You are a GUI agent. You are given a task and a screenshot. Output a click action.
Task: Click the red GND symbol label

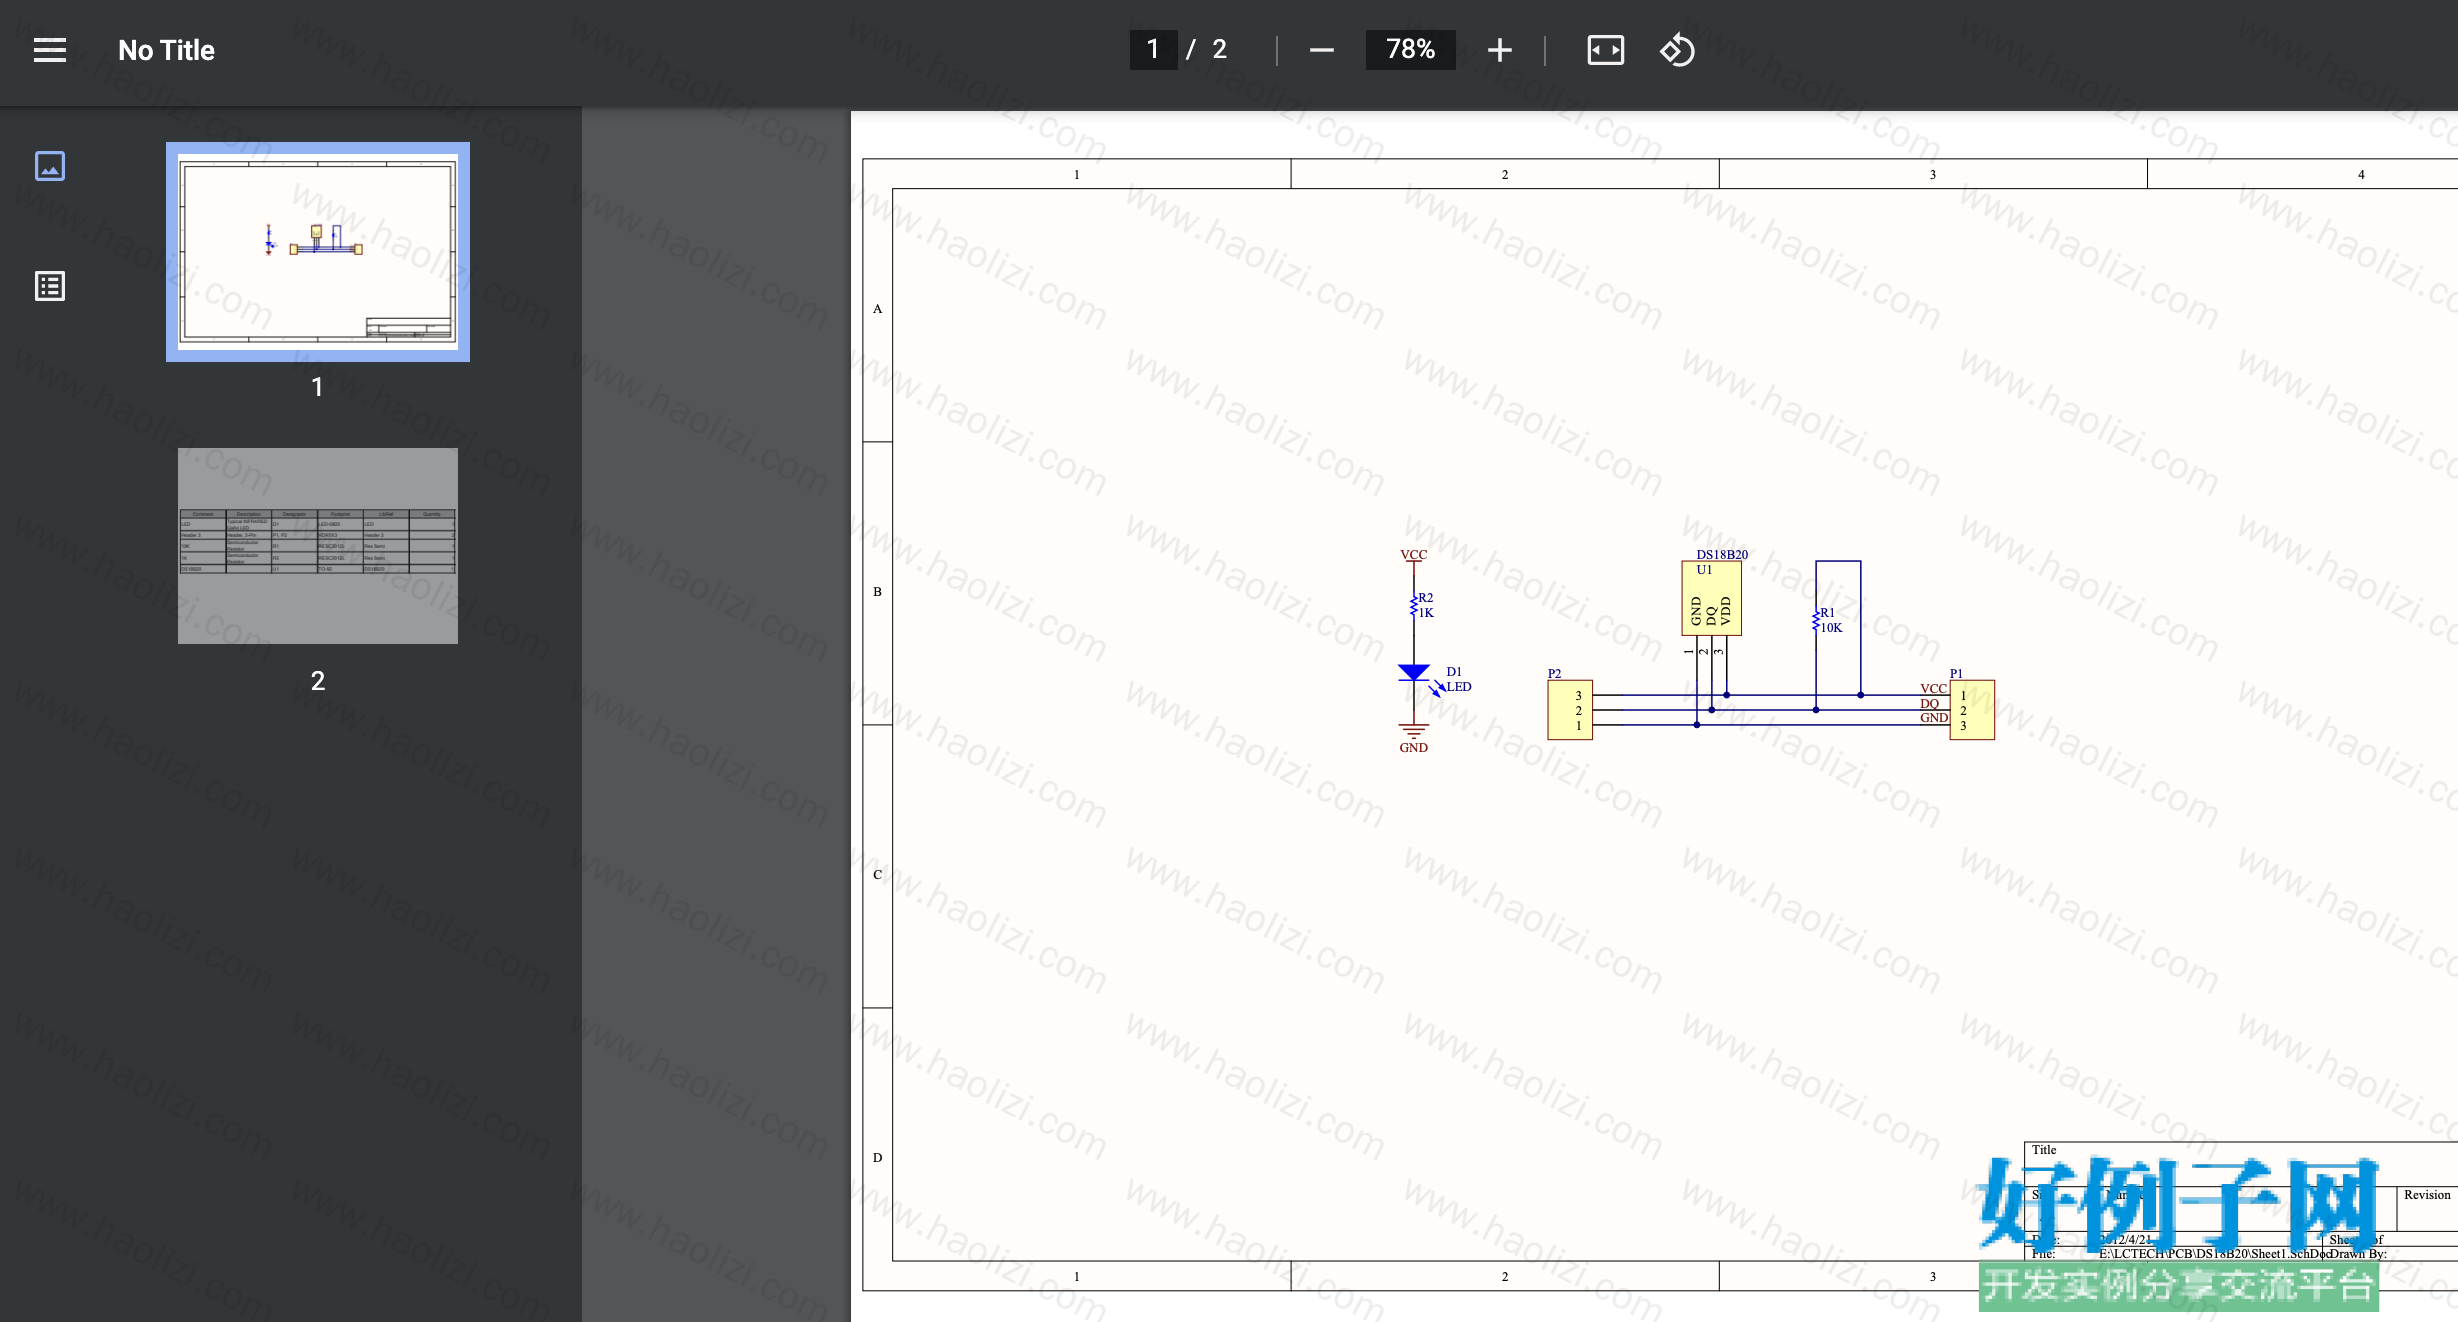pos(1413,748)
